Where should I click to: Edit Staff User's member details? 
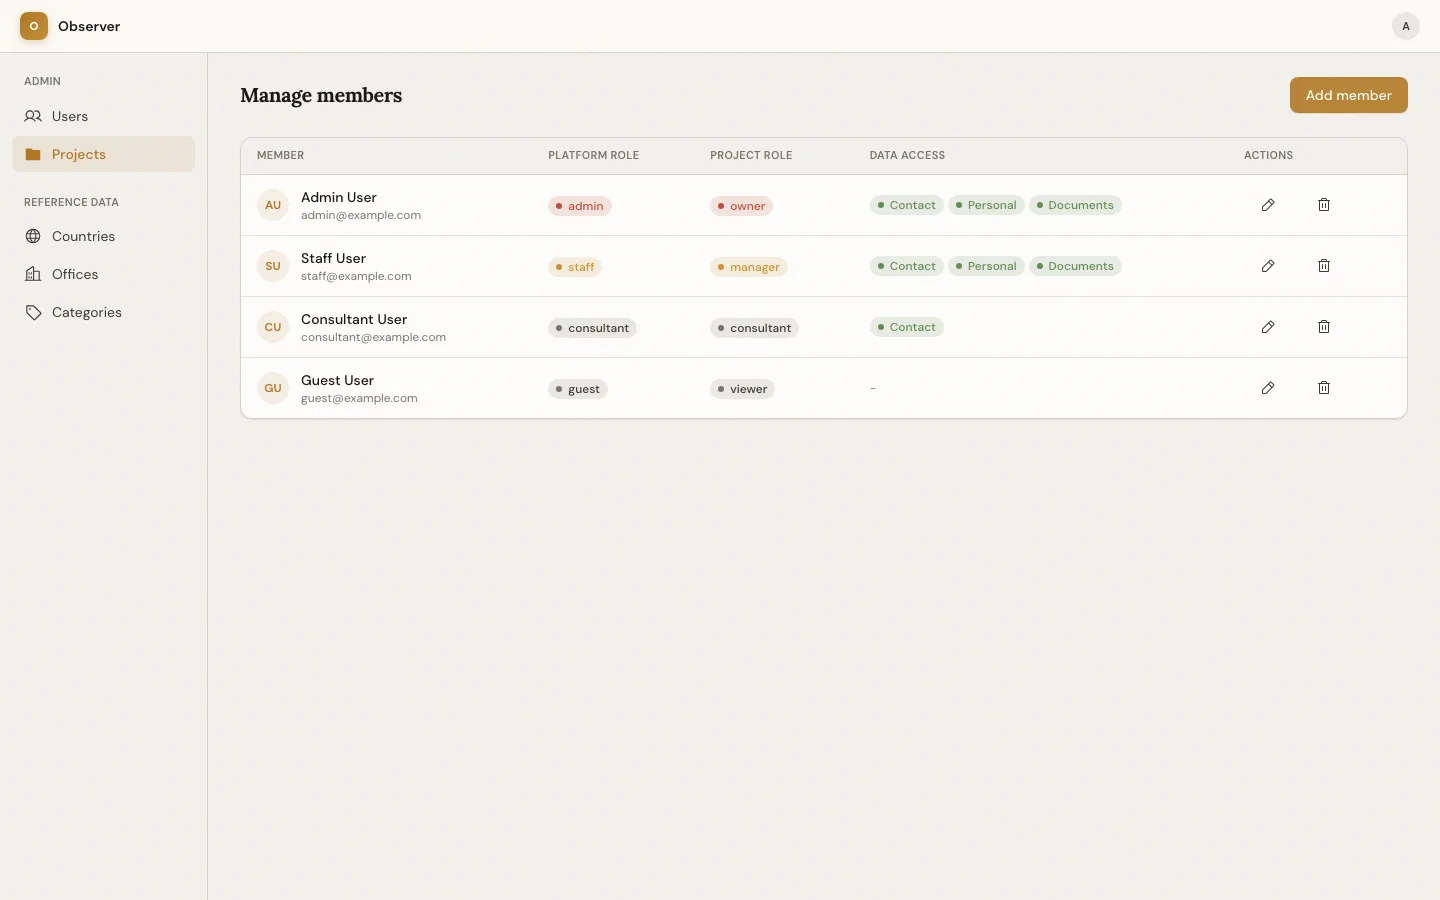[1268, 266]
